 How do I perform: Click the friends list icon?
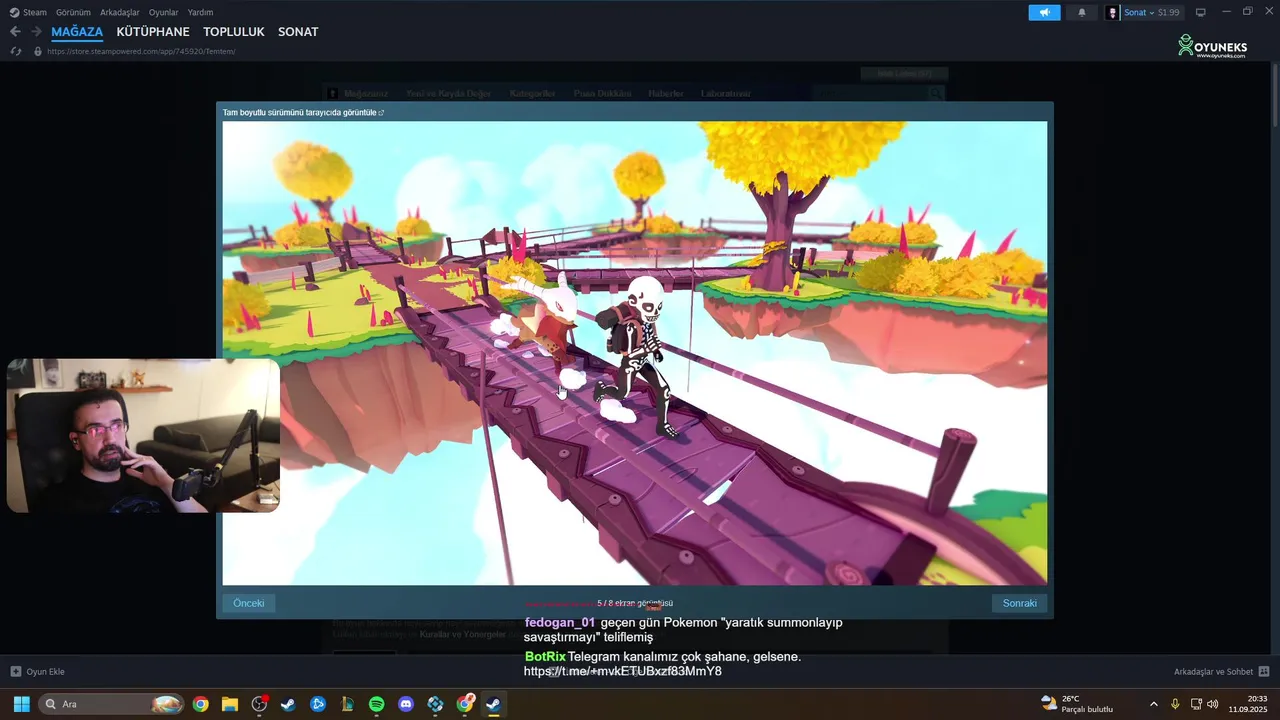coord(1264,672)
